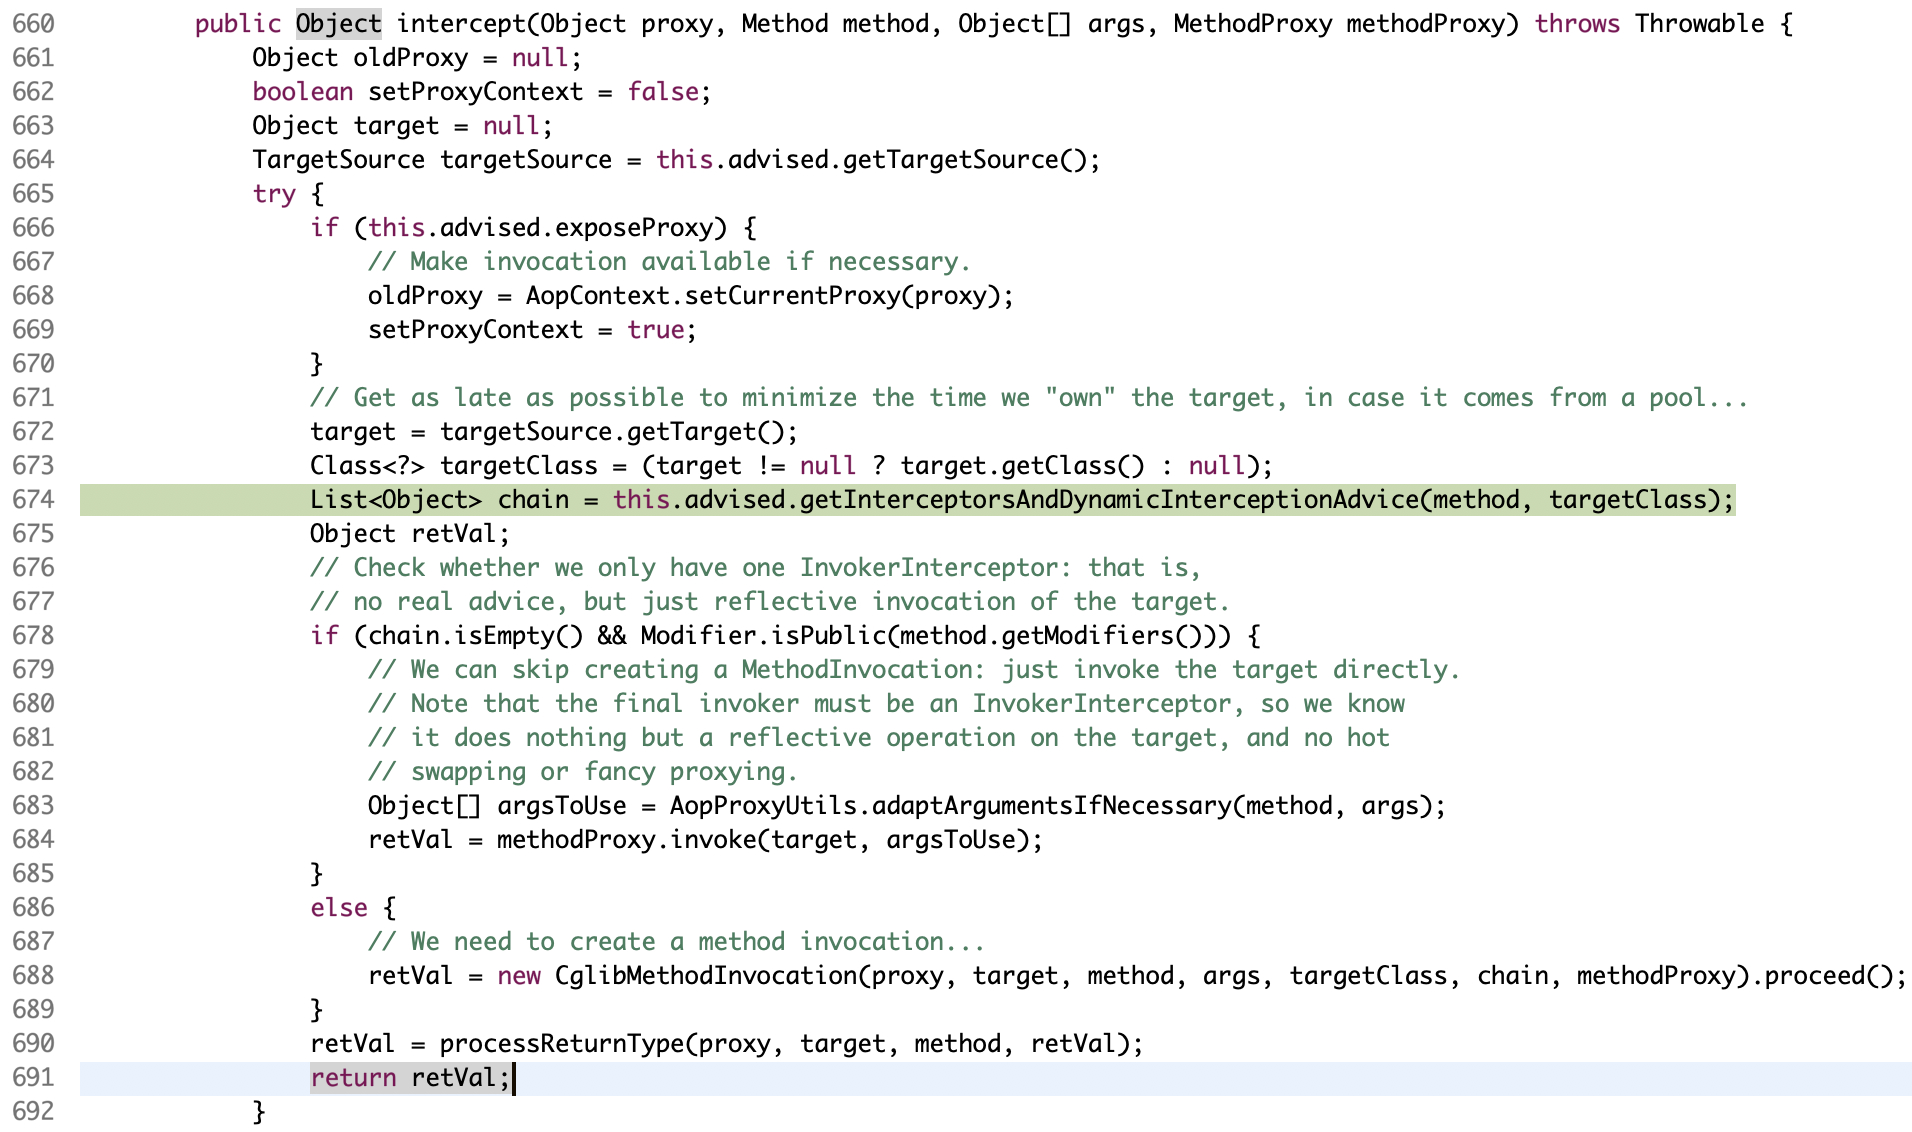This screenshot has height=1132, width=1912.
Task: Click 'oldProxy' on line 661
Action: (410, 58)
